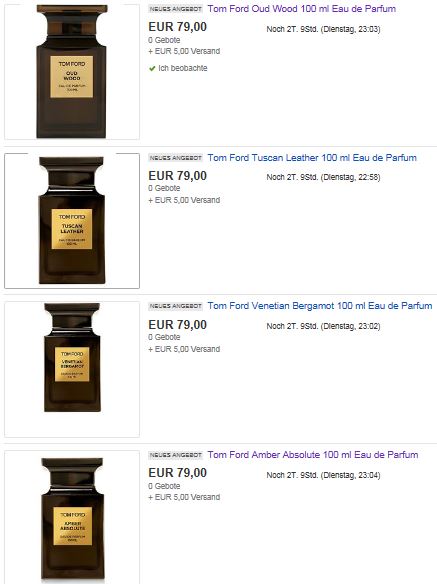437x584 pixels.
Task: Click the Amber Absolute bottle thumbnail
Action: (x=72, y=517)
